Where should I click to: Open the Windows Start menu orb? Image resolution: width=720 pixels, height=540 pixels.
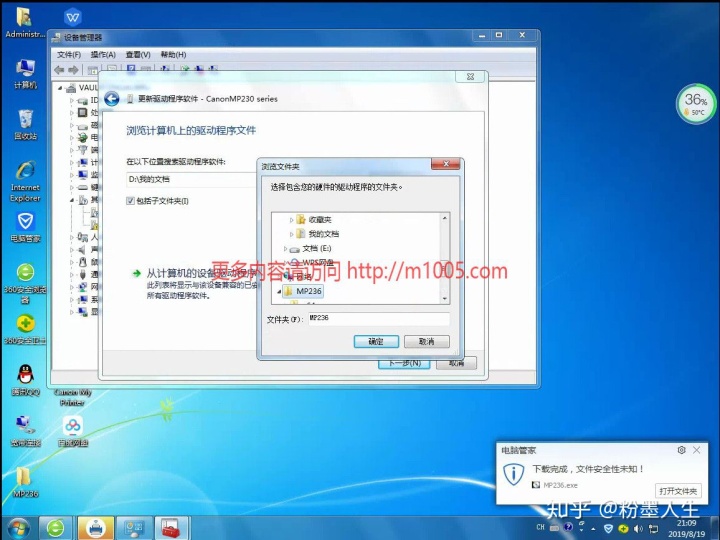pyautogui.click(x=17, y=528)
